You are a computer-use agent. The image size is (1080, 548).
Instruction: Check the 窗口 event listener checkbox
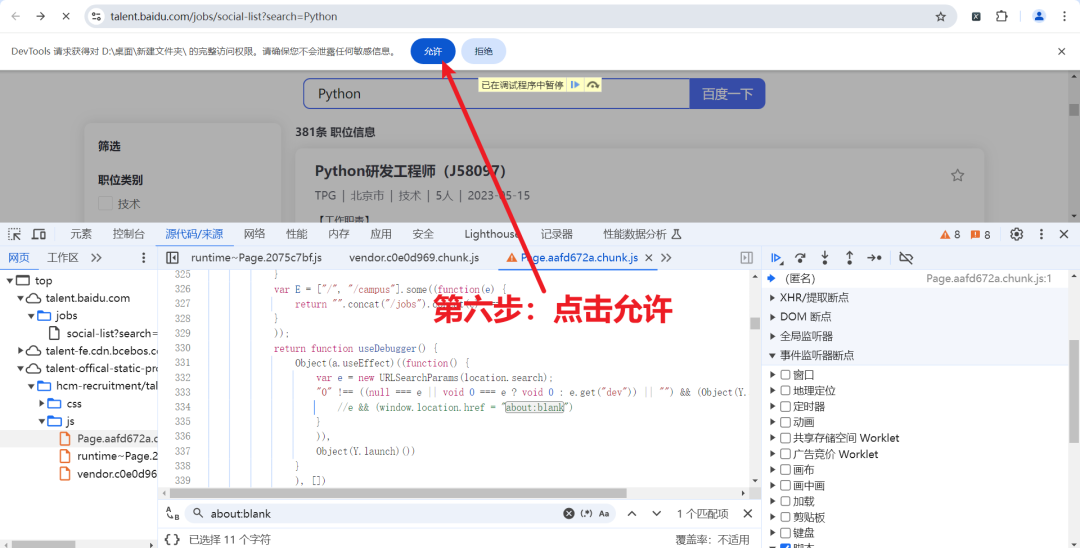(785, 375)
